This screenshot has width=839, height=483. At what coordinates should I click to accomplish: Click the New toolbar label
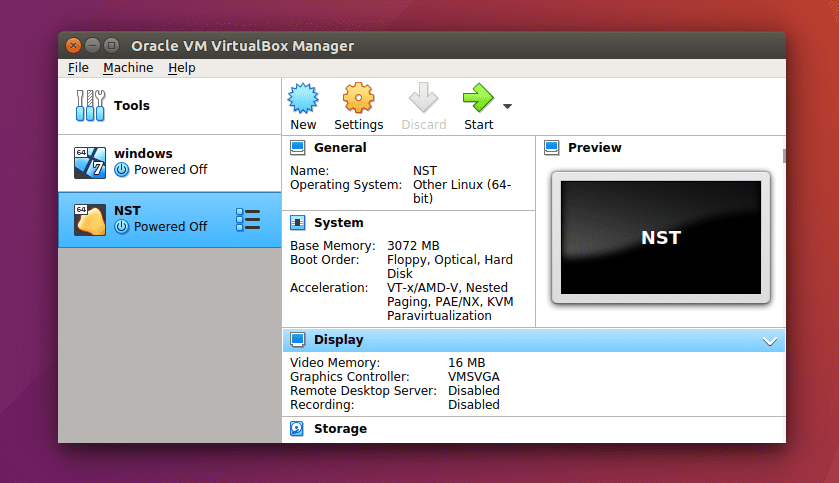coord(303,125)
